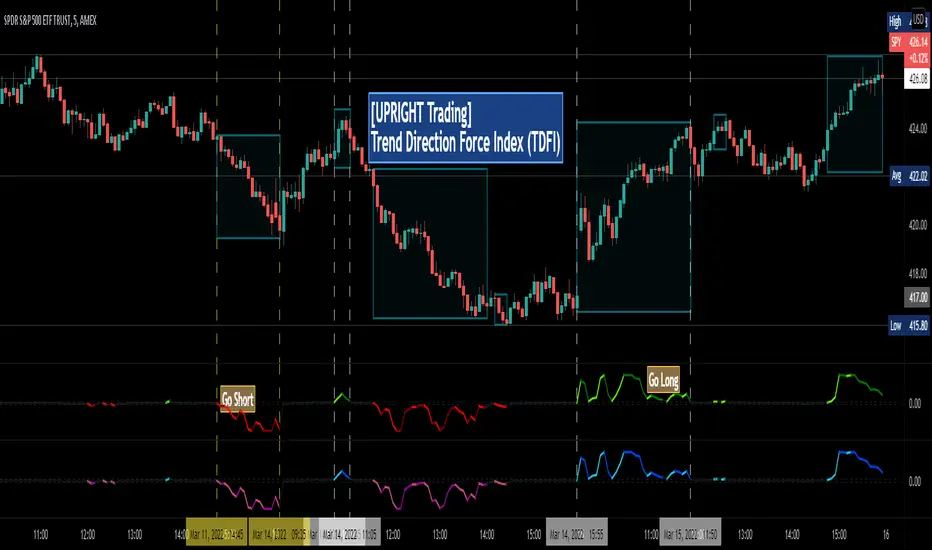Click the red SPY 426.14 price label
Screen dimensions: 932x550
pyautogui.click(x=909, y=42)
